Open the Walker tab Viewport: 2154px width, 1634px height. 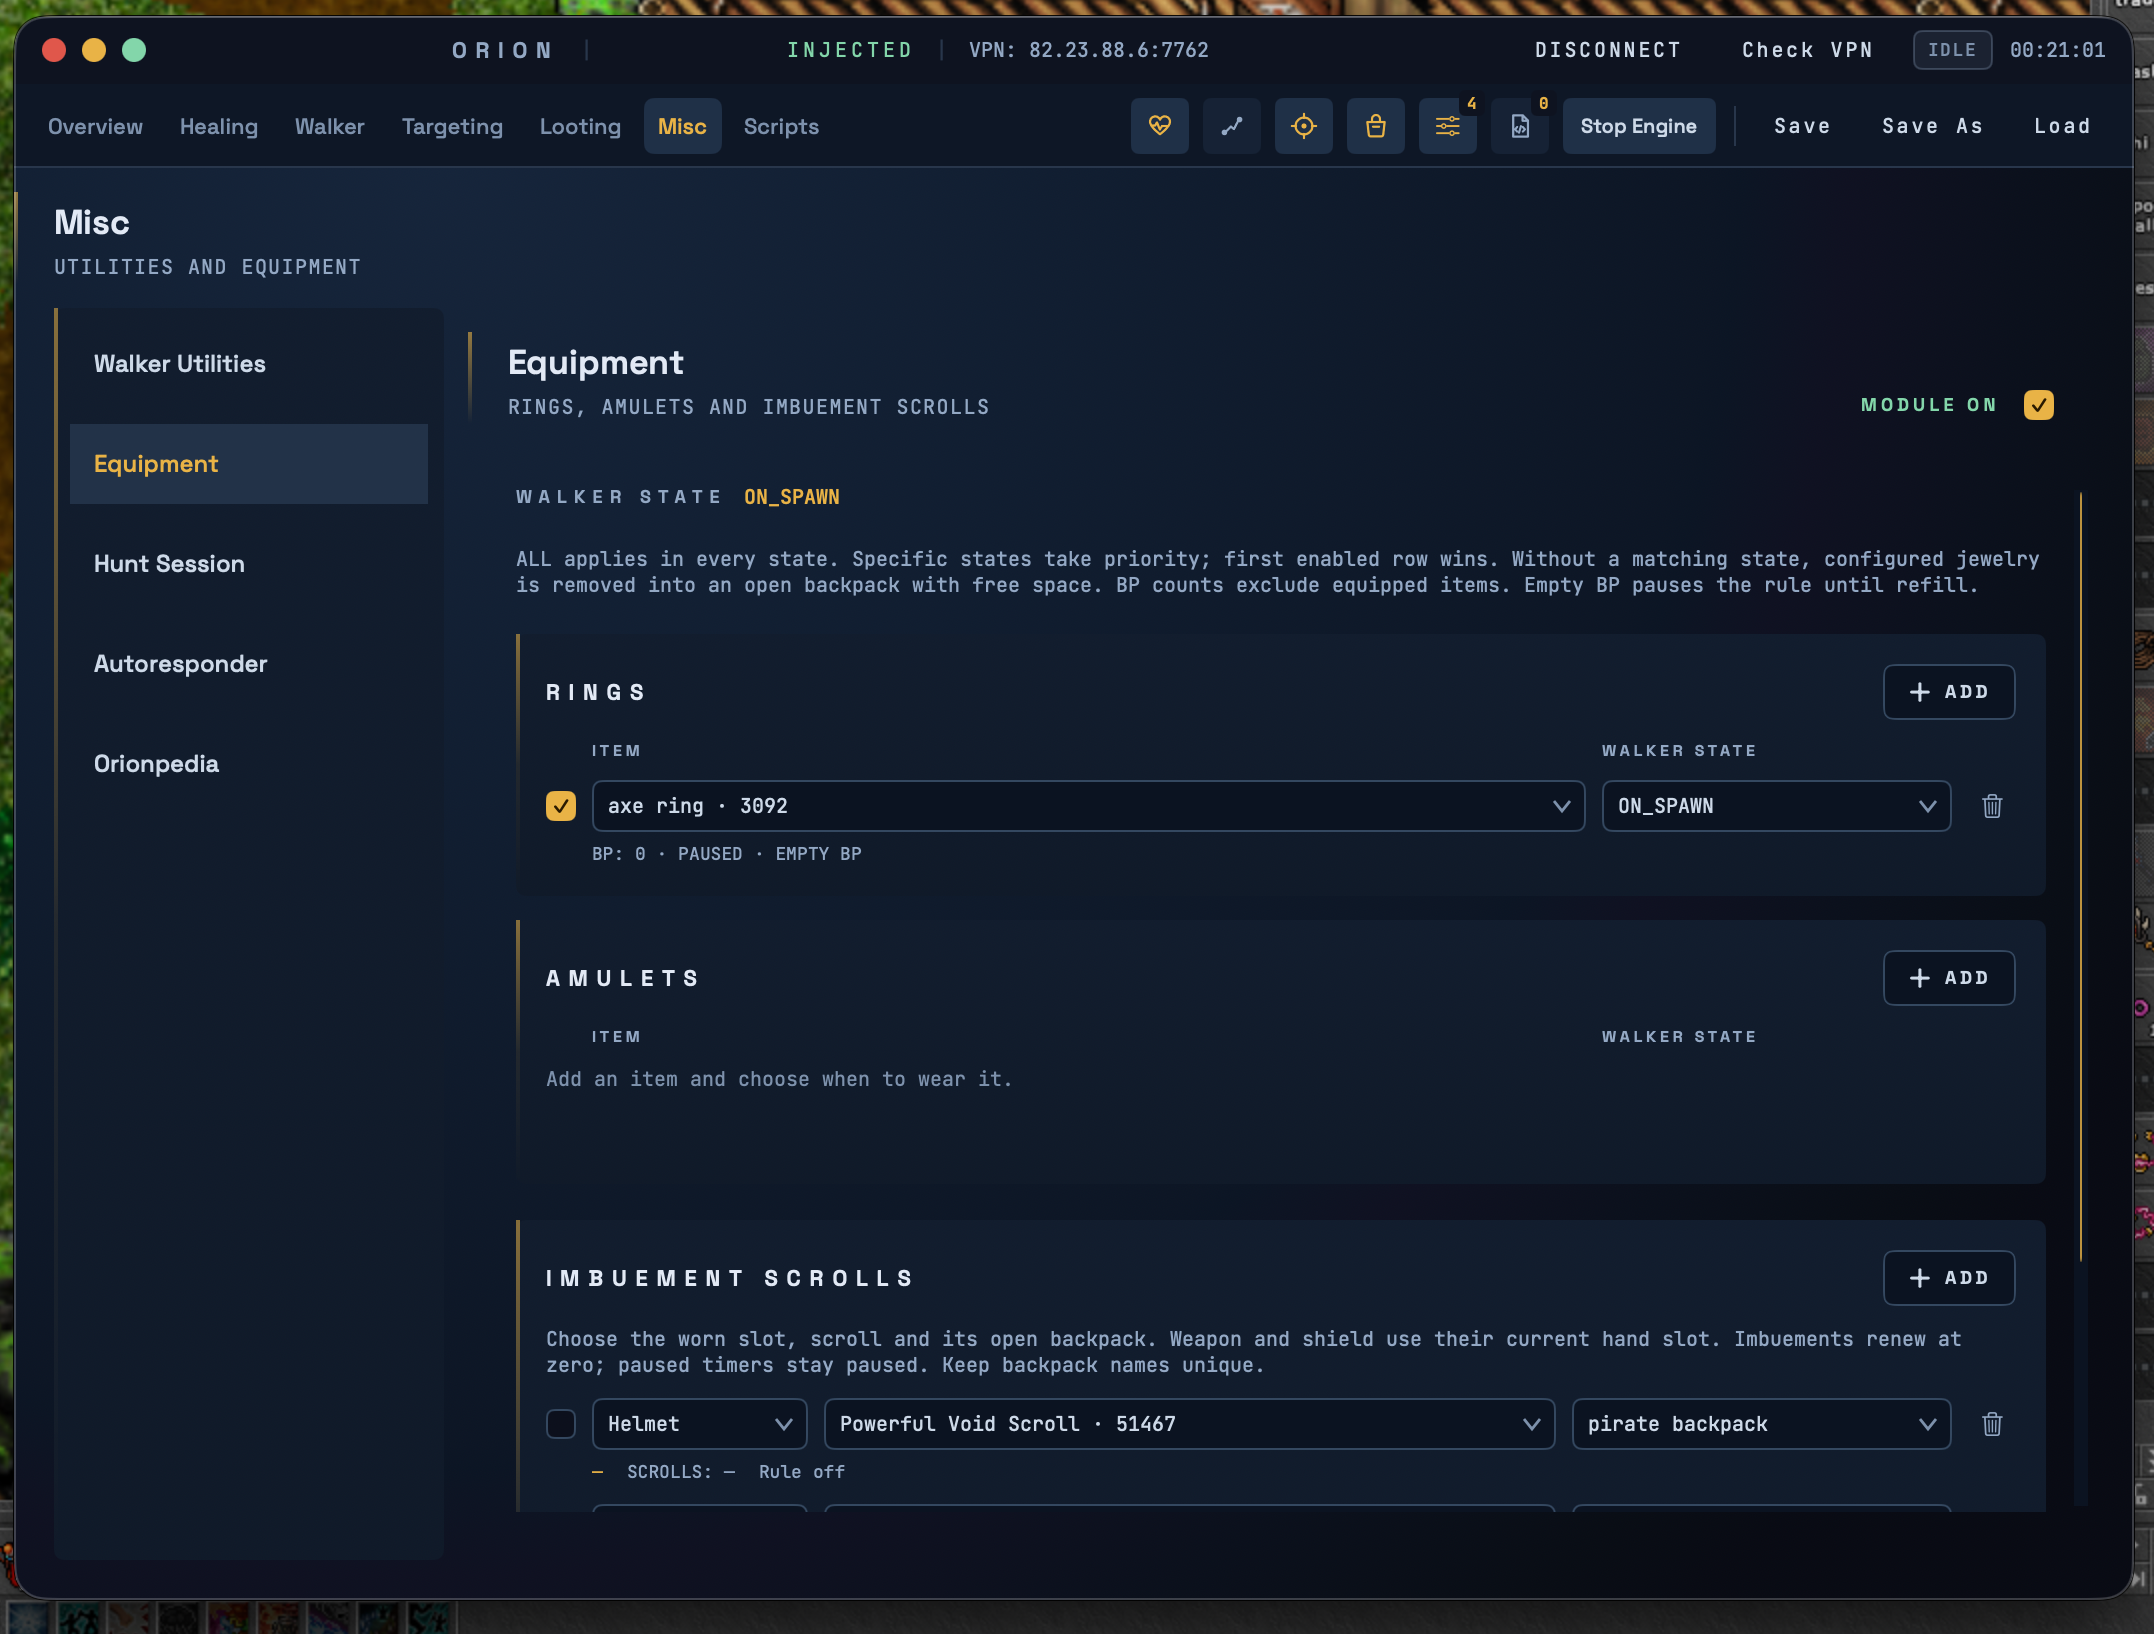tap(329, 126)
